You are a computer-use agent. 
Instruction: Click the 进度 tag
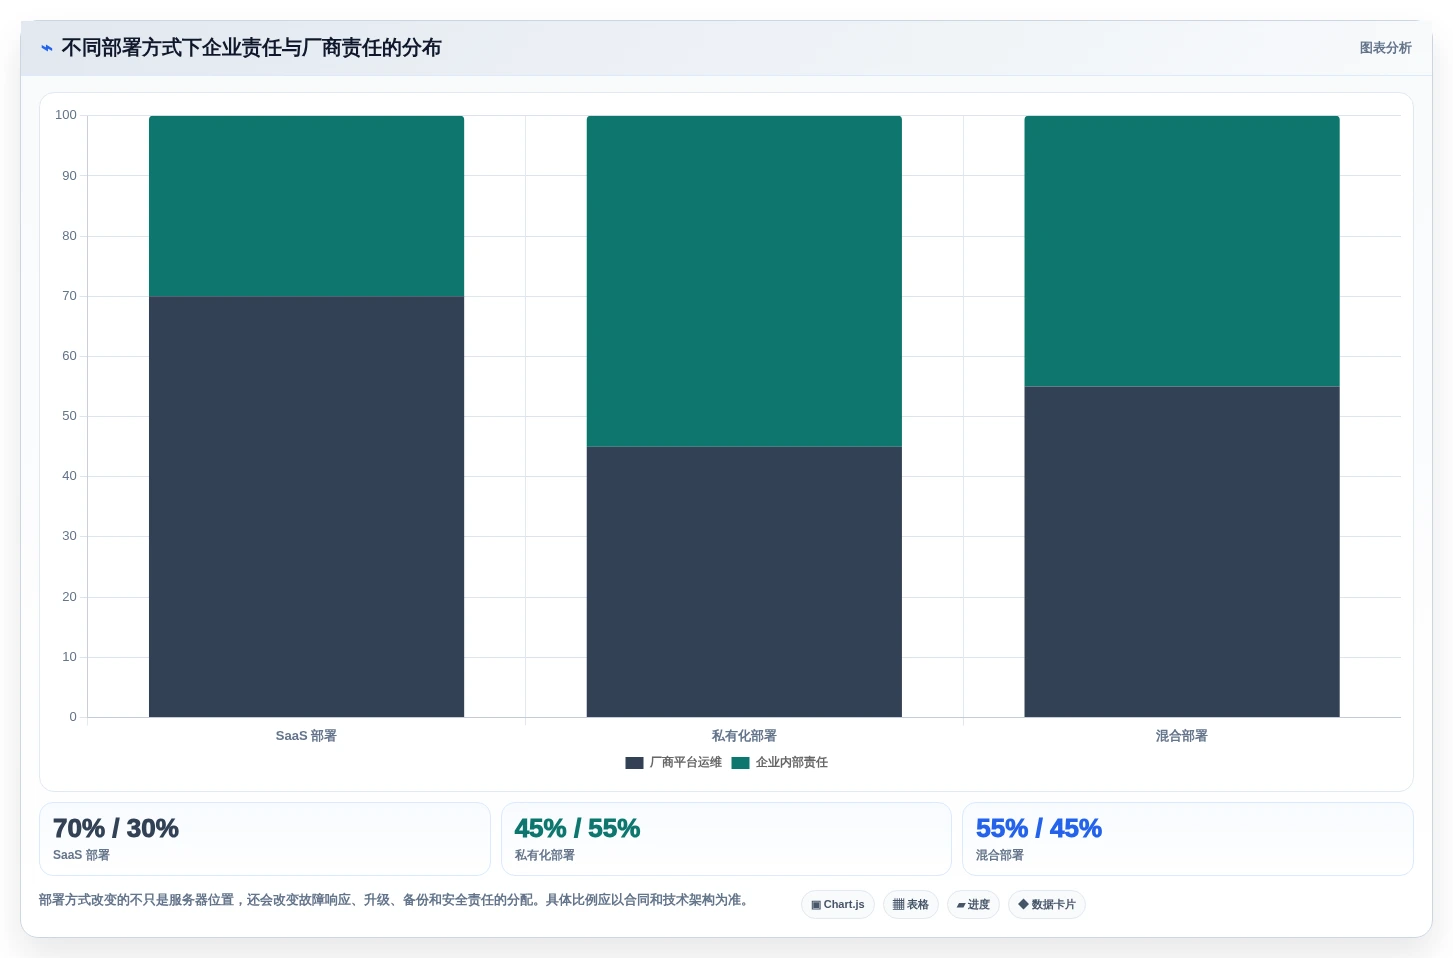973,905
